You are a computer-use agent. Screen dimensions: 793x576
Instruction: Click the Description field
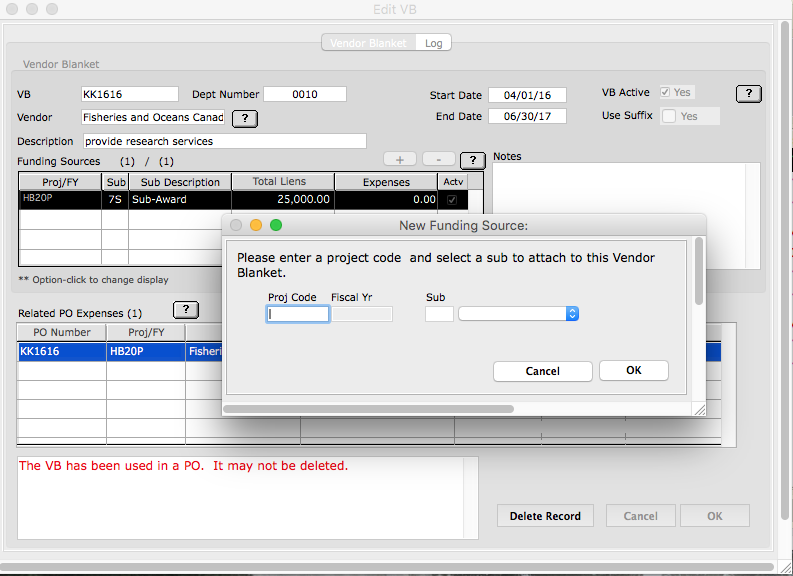pos(225,141)
